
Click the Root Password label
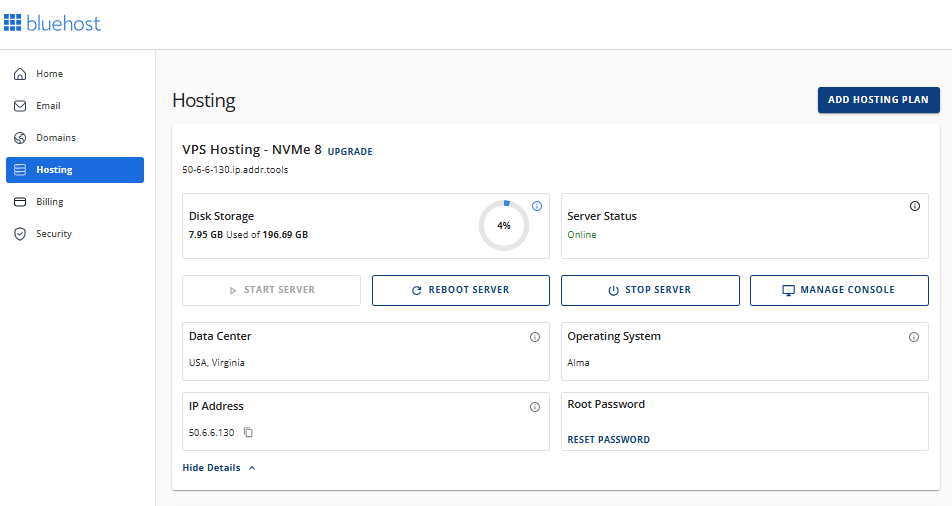click(x=606, y=405)
